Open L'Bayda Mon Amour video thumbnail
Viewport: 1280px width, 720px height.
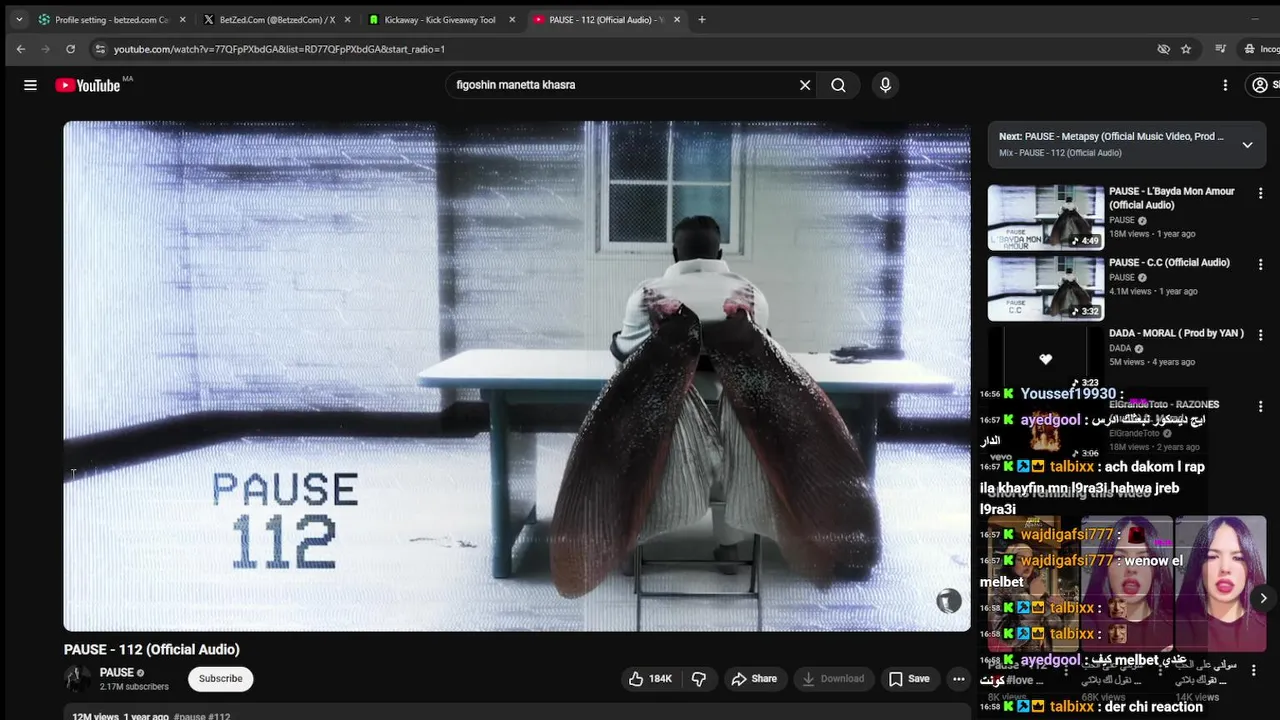(1046, 217)
